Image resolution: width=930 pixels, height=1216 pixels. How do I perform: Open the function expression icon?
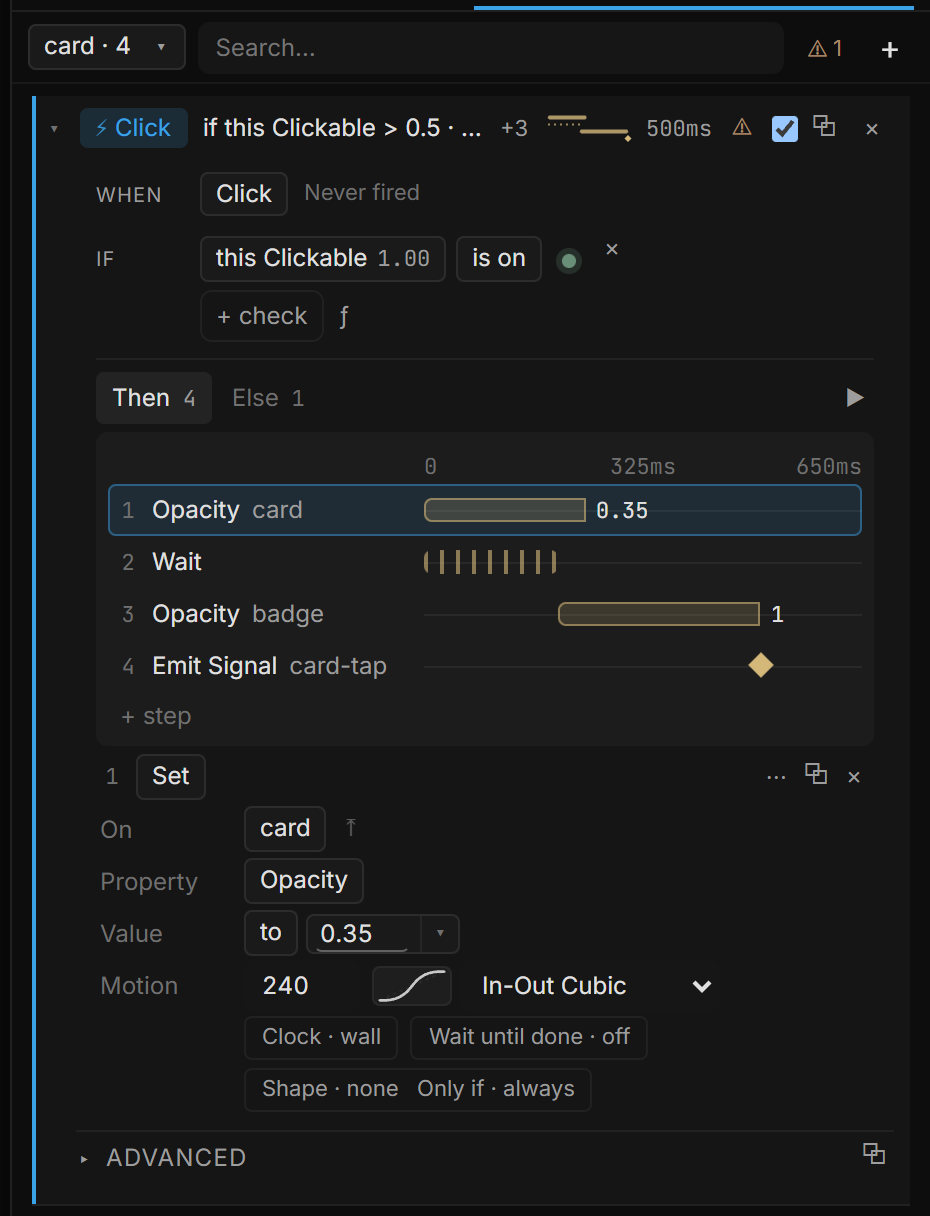tap(344, 317)
